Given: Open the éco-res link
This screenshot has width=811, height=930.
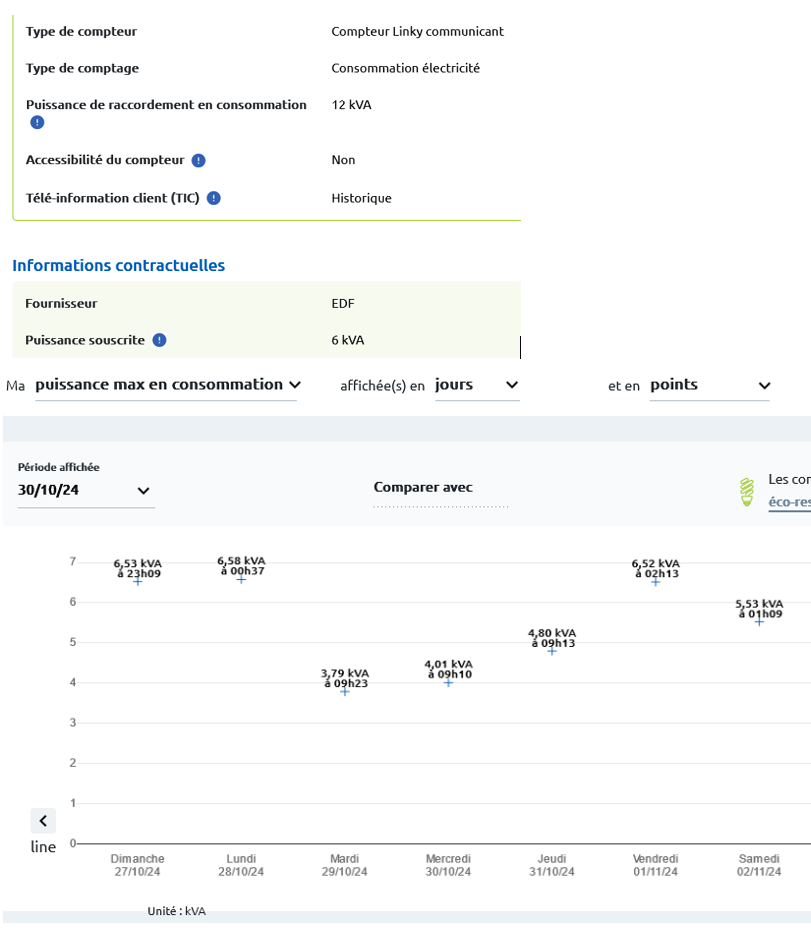Looking at the screenshot, I should coord(789,502).
